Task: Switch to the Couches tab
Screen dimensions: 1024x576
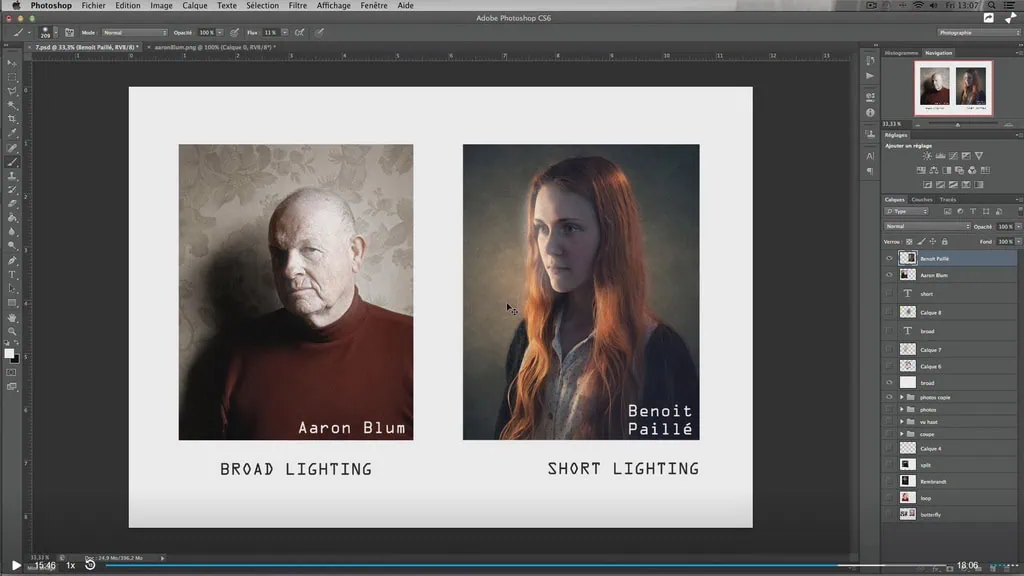Action: coord(921,200)
